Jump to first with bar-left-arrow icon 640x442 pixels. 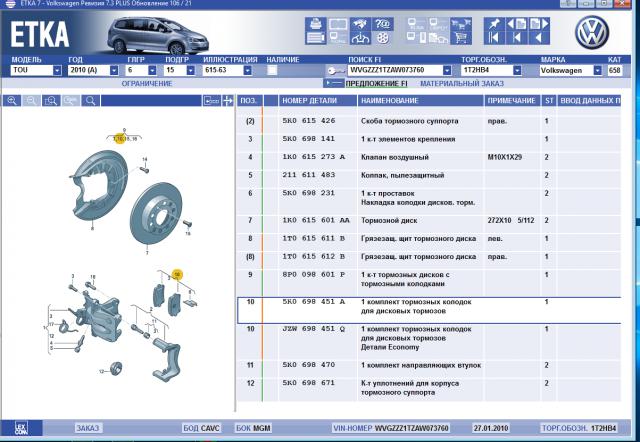pyautogui.click(x=494, y=38)
